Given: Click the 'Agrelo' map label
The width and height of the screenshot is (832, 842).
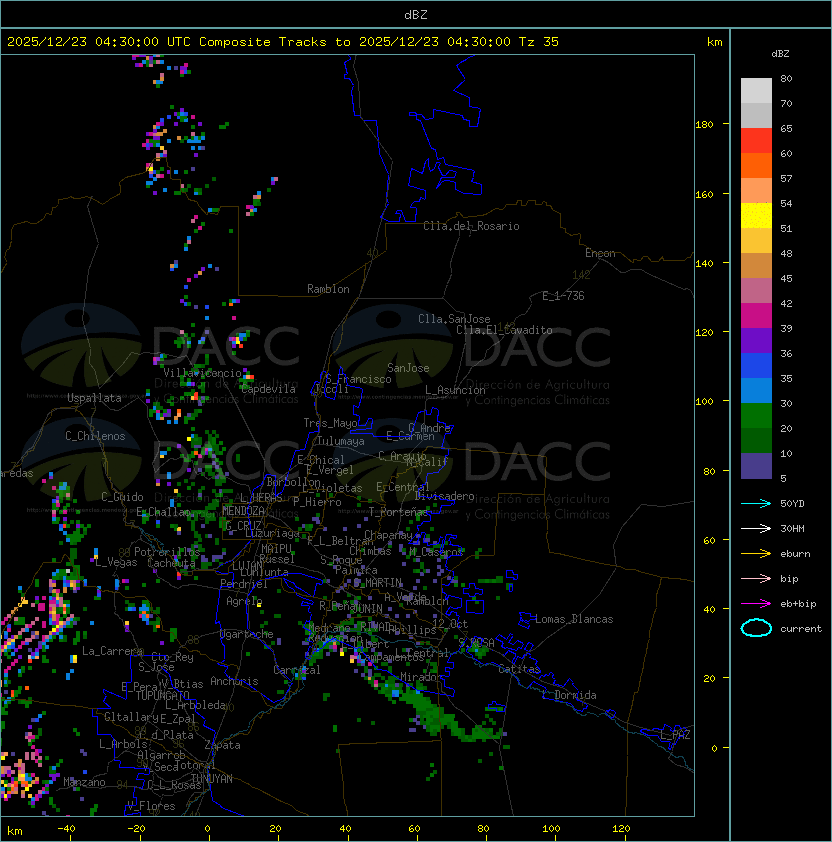Looking at the screenshot, I should pyautogui.click(x=244, y=601).
